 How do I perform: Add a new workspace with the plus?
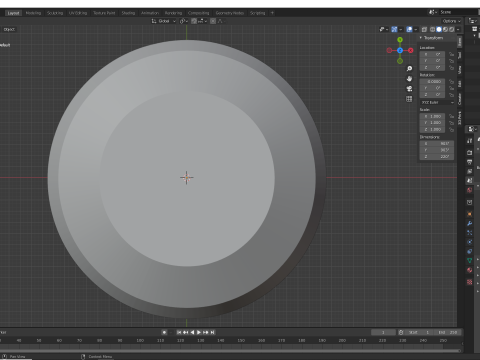click(272, 13)
